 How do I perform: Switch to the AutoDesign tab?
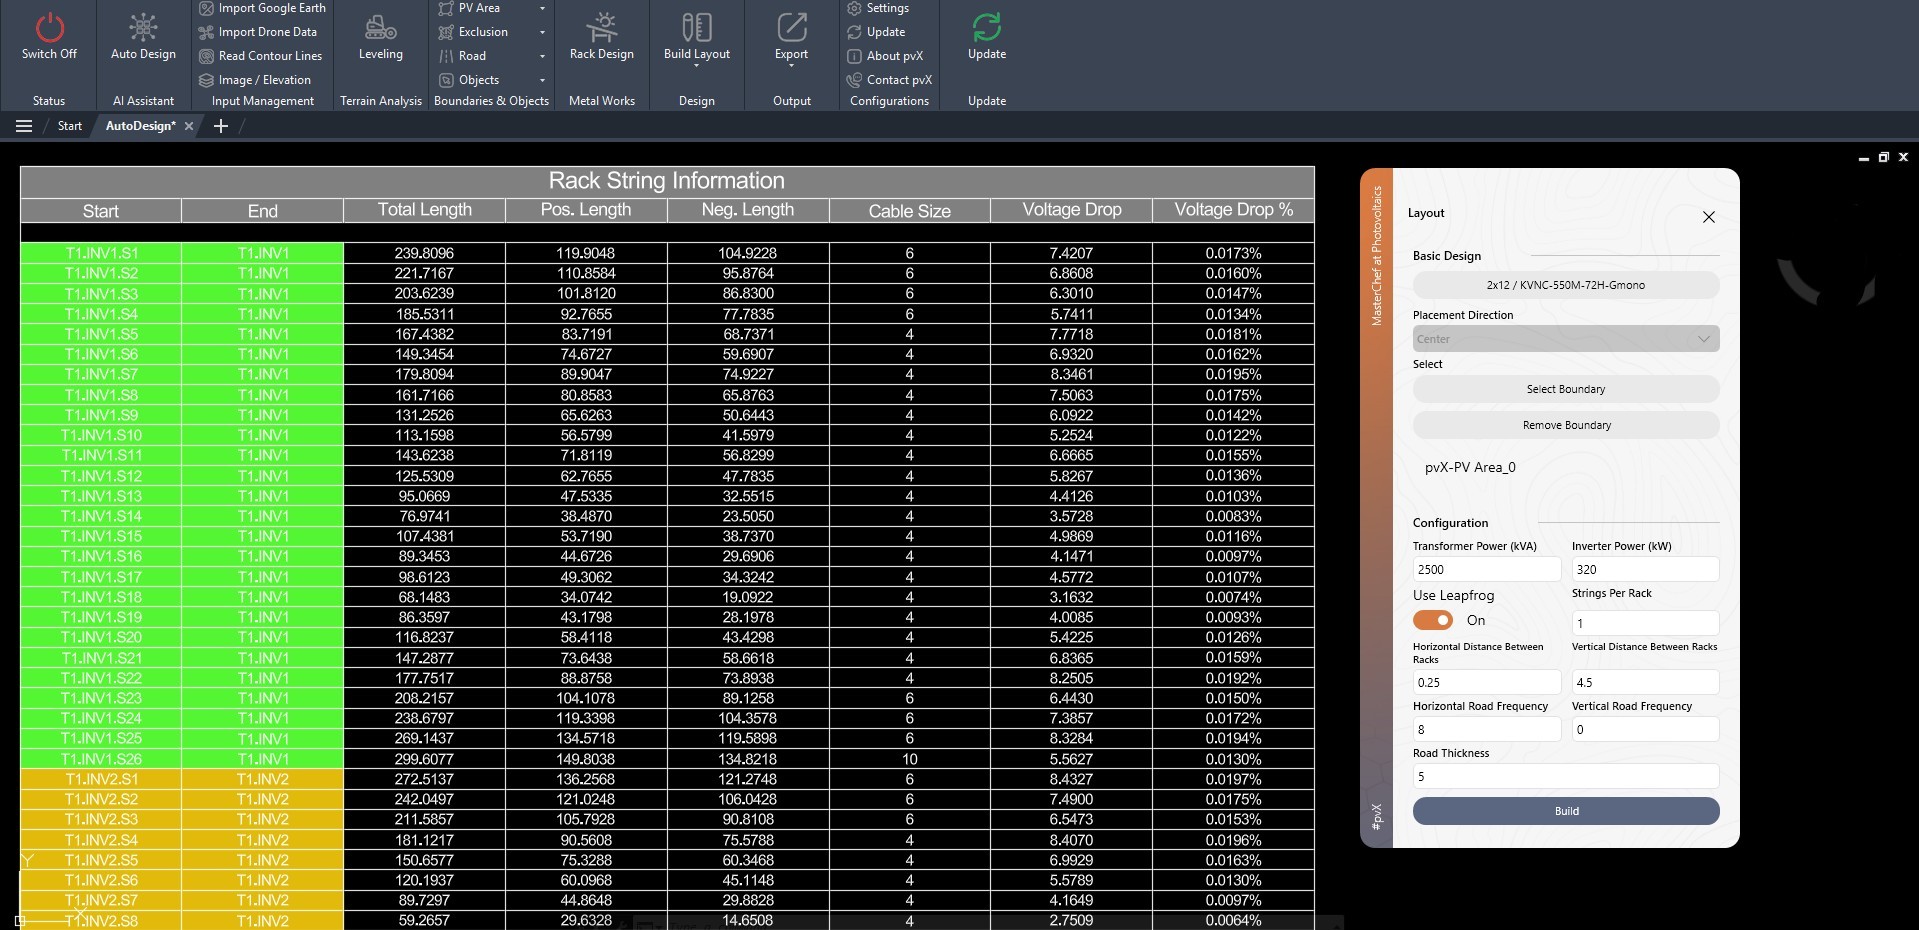pyautogui.click(x=140, y=126)
